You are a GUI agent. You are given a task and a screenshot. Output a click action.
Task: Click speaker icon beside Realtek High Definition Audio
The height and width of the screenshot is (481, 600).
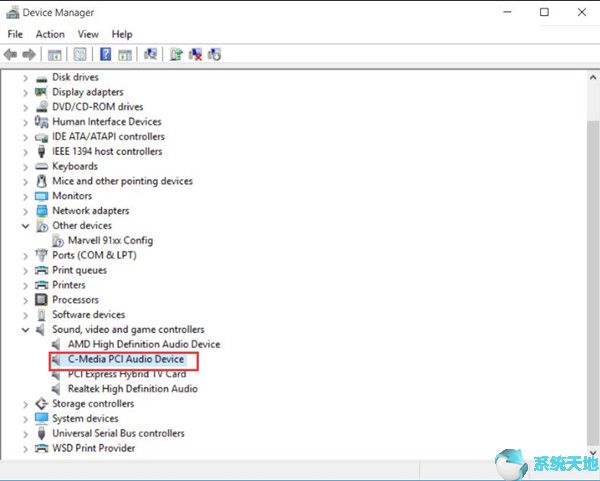[x=56, y=389]
